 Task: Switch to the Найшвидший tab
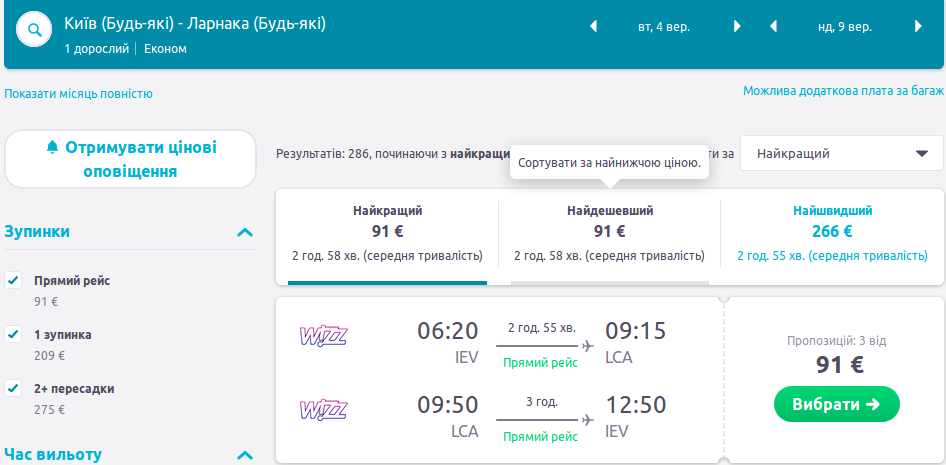point(832,233)
